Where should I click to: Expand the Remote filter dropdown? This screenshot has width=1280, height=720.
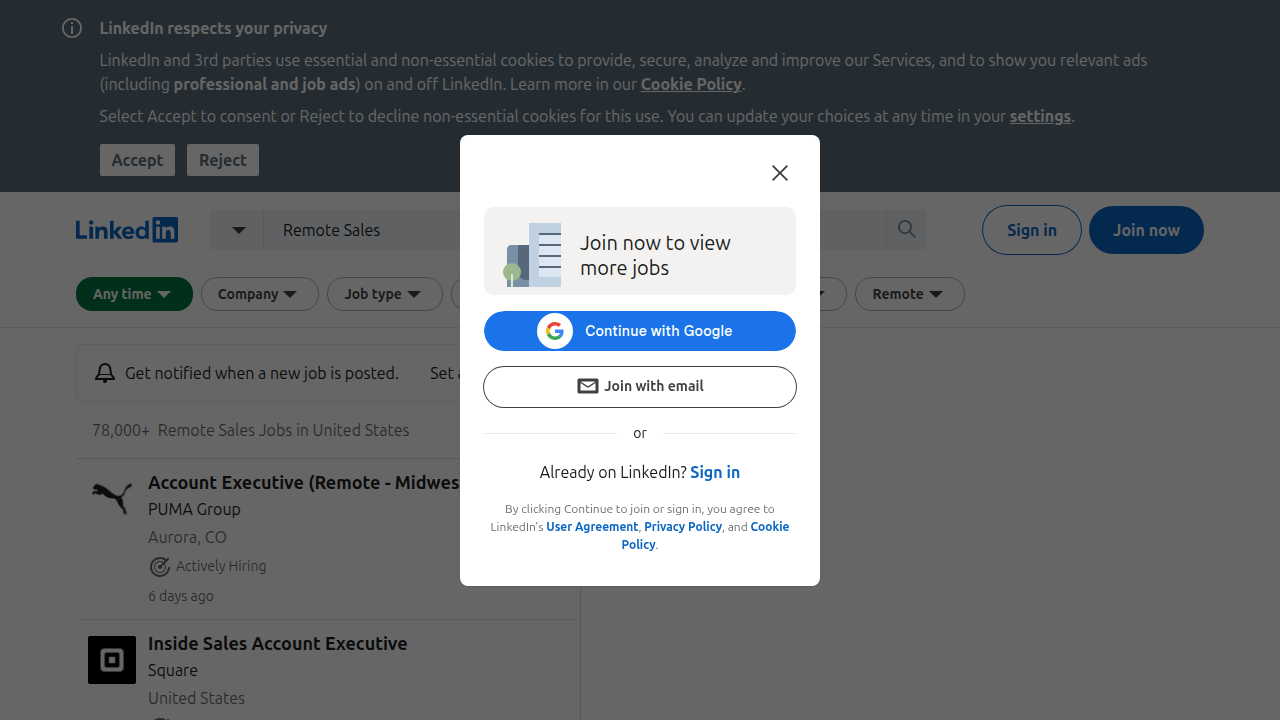[x=910, y=294]
